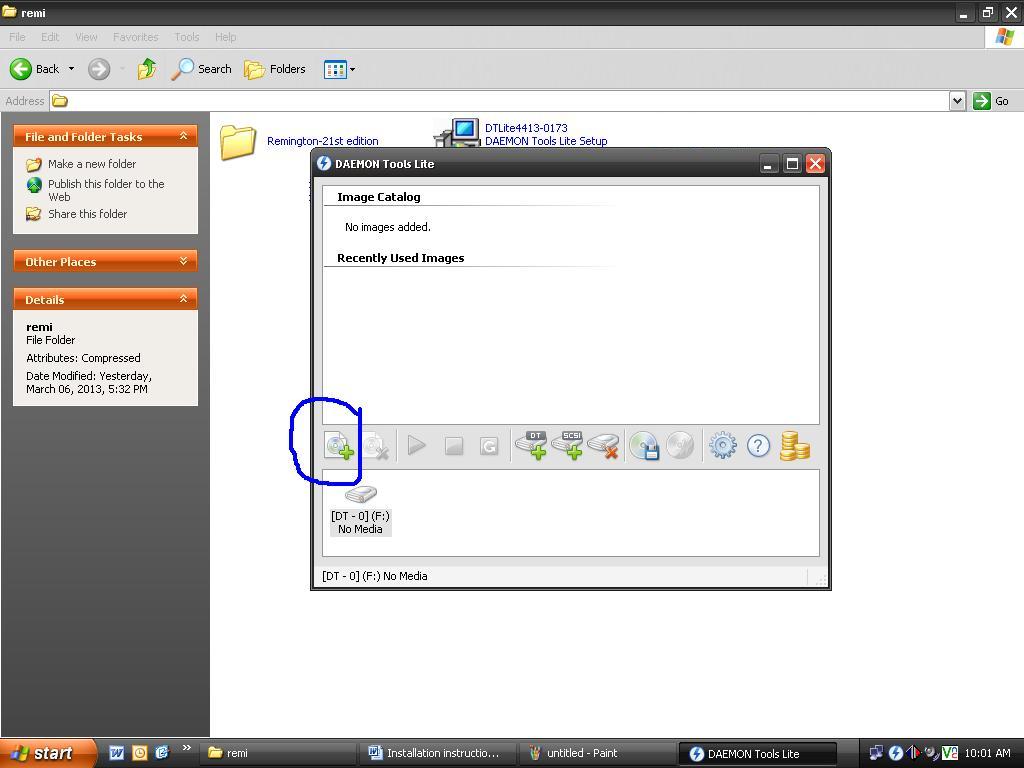The height and width of the screenshot is (768, 1024).
Task: Click the Make Disc Image icon
Action: coord(645,446)
